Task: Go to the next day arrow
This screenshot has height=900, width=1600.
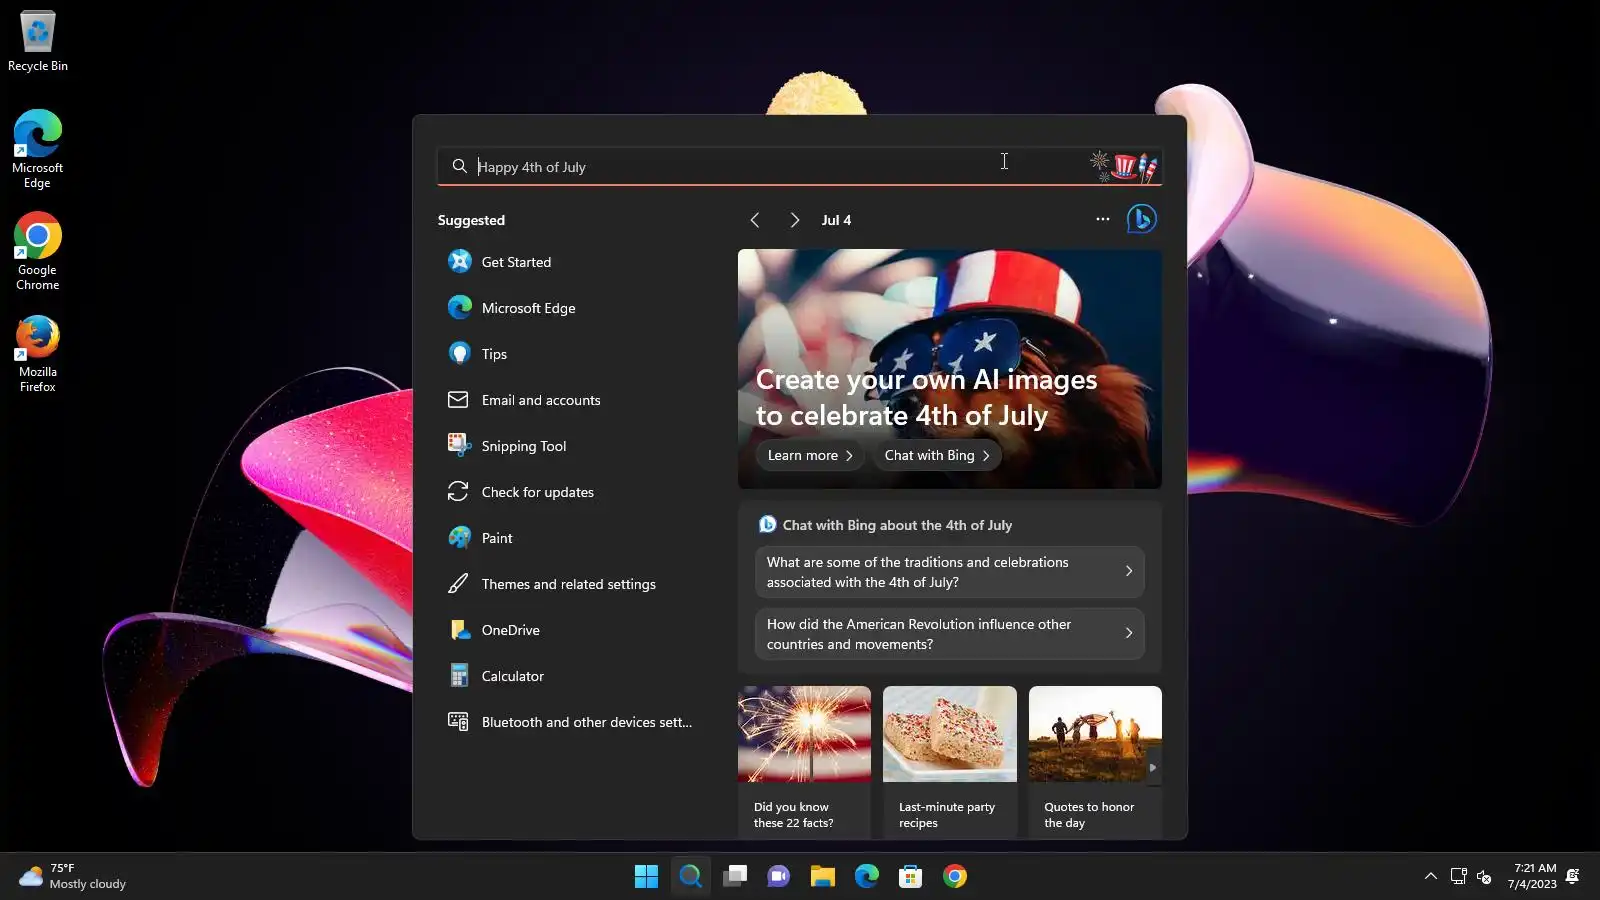Action: [794, 220]
